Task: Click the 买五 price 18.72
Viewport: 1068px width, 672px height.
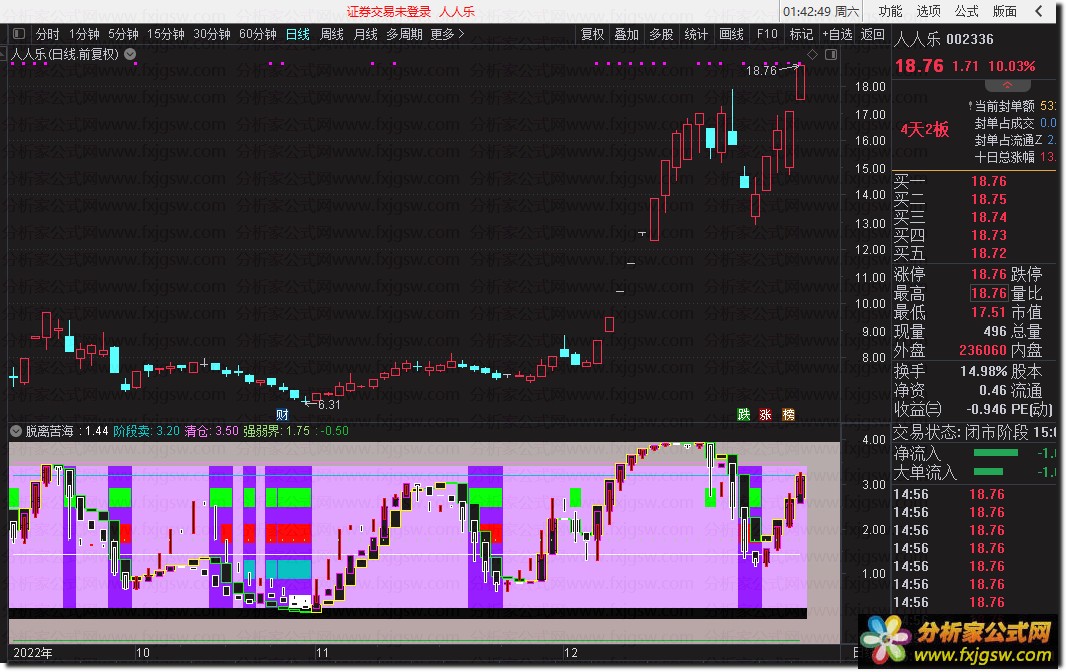Action: pyautogui.click(x=988, y=253)
